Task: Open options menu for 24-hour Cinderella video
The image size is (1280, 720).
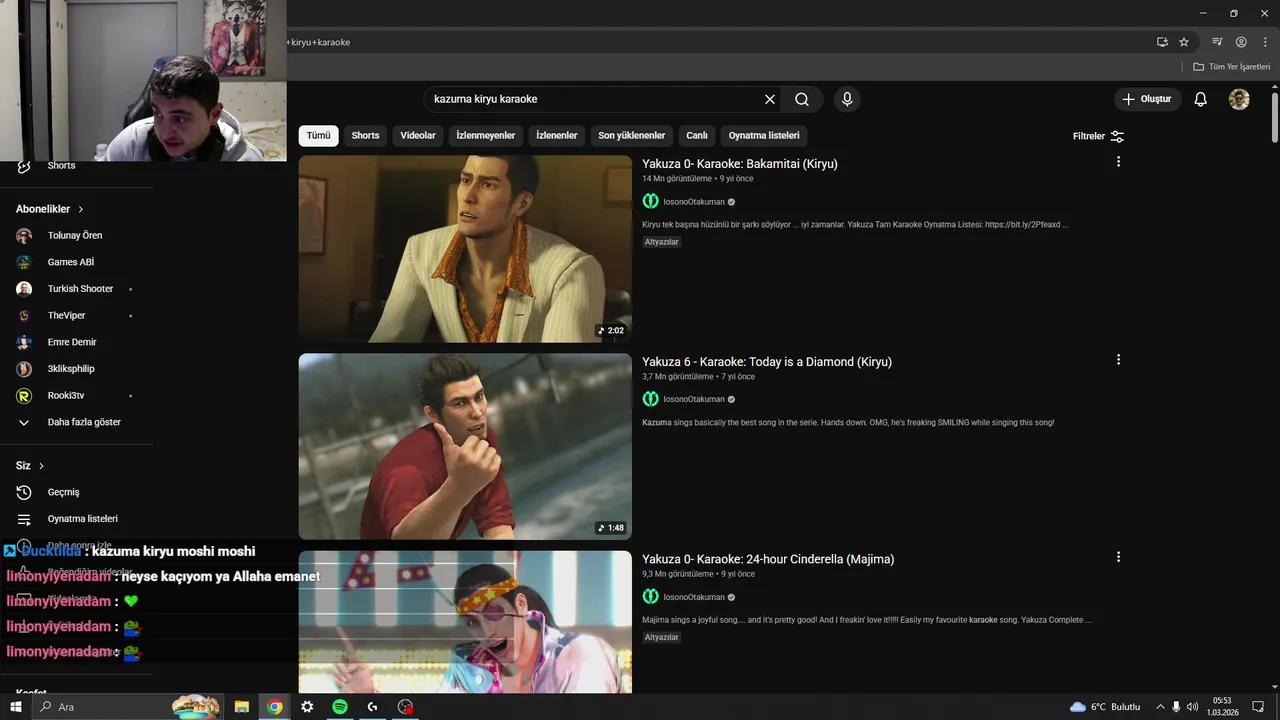Action: coord(1118,557)
